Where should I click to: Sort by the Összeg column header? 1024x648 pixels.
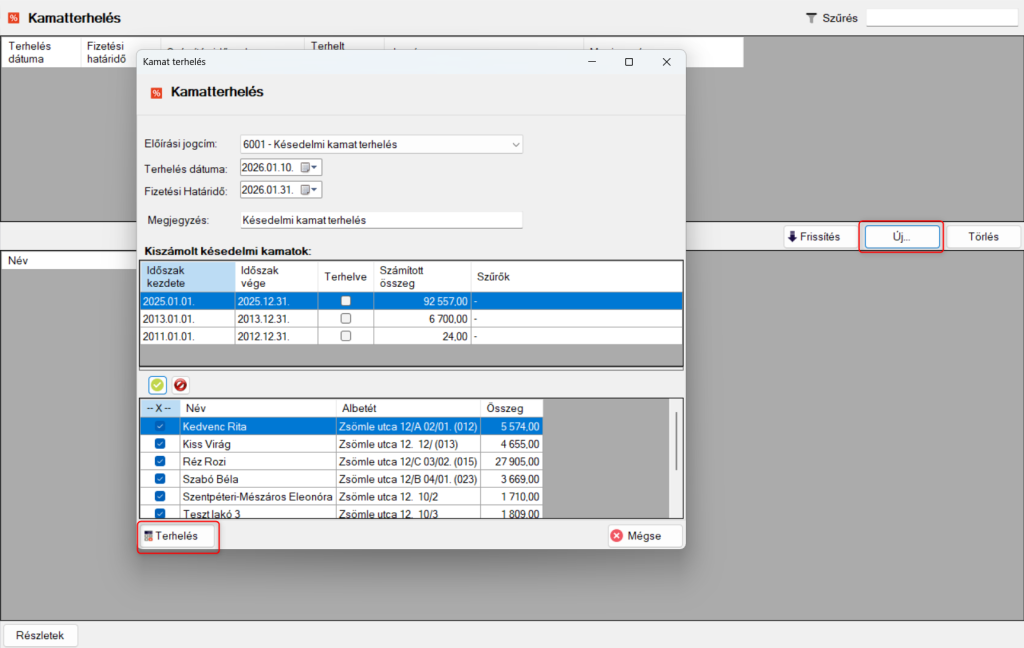tap(511, 408)
